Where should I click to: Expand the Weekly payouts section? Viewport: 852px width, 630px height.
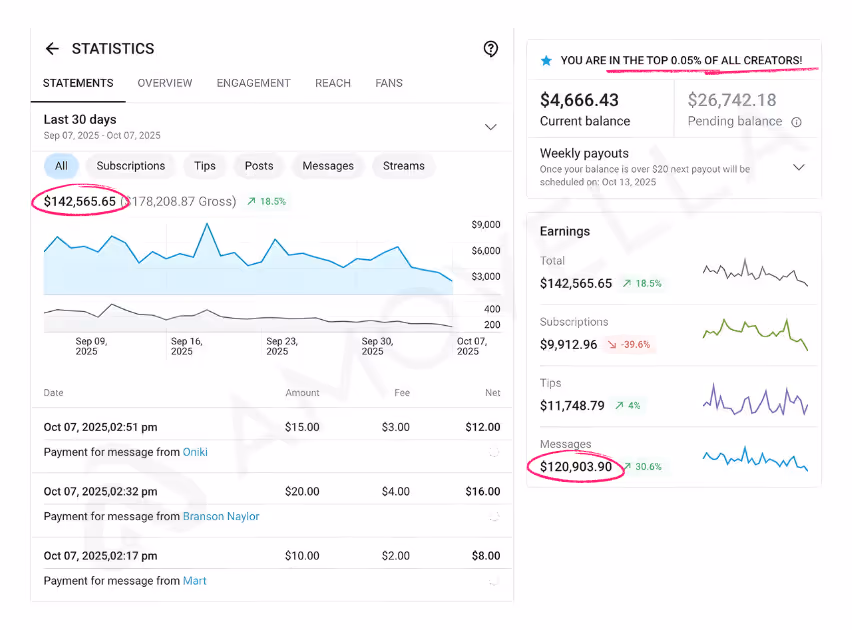coord(798,167)
